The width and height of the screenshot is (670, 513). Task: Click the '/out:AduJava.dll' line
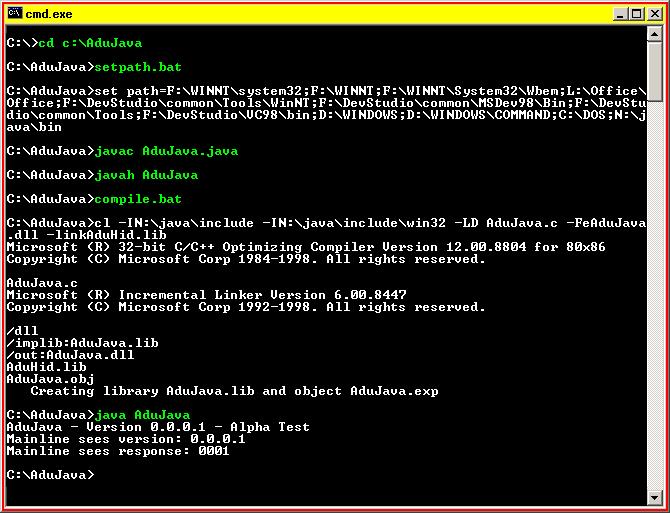71,355
